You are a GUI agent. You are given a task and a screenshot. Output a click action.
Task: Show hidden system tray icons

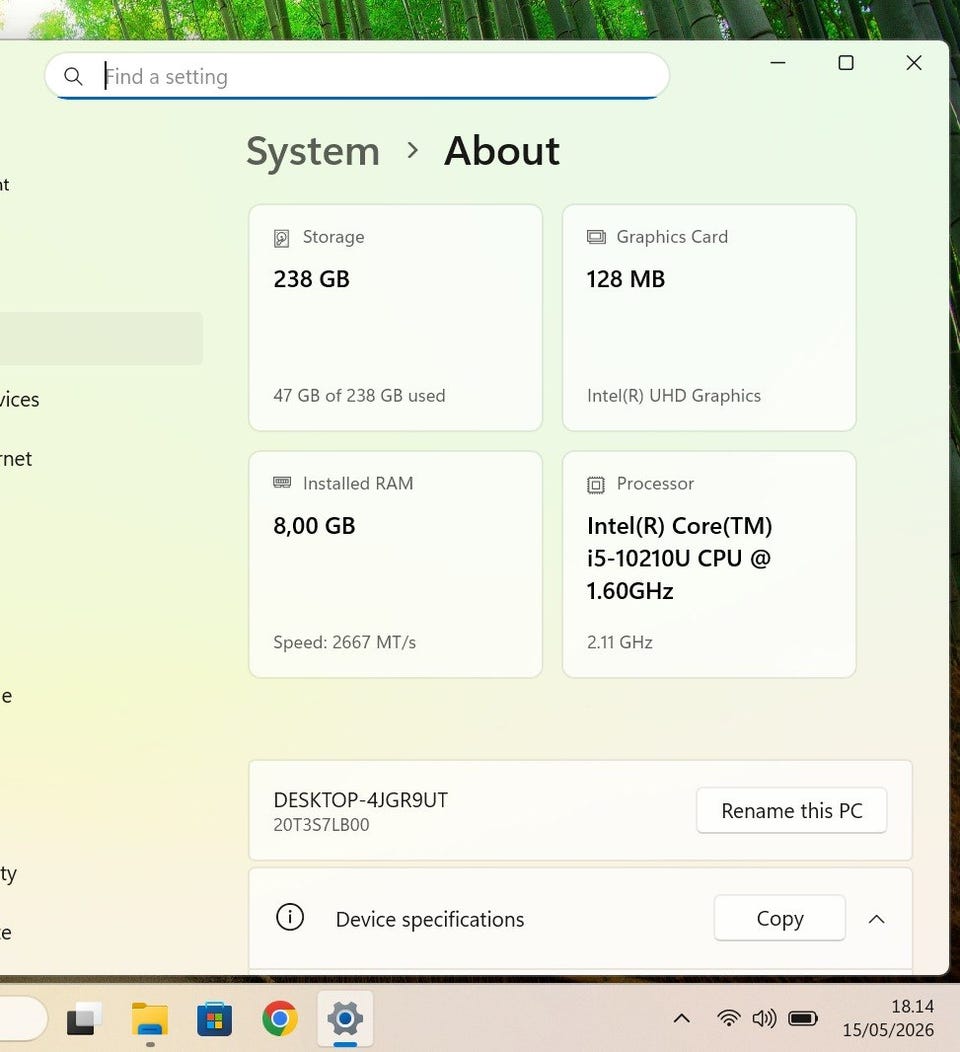click(682, 1018)
